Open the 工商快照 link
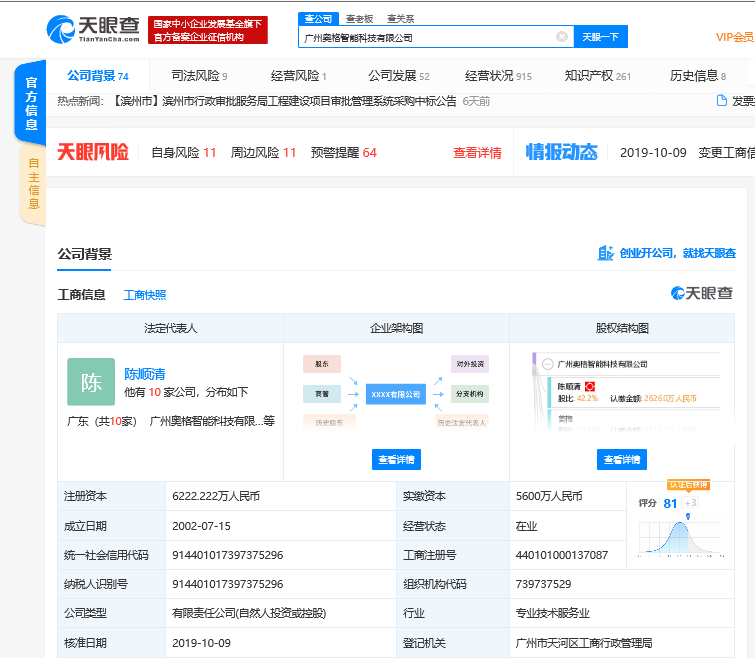 (145, 295)
